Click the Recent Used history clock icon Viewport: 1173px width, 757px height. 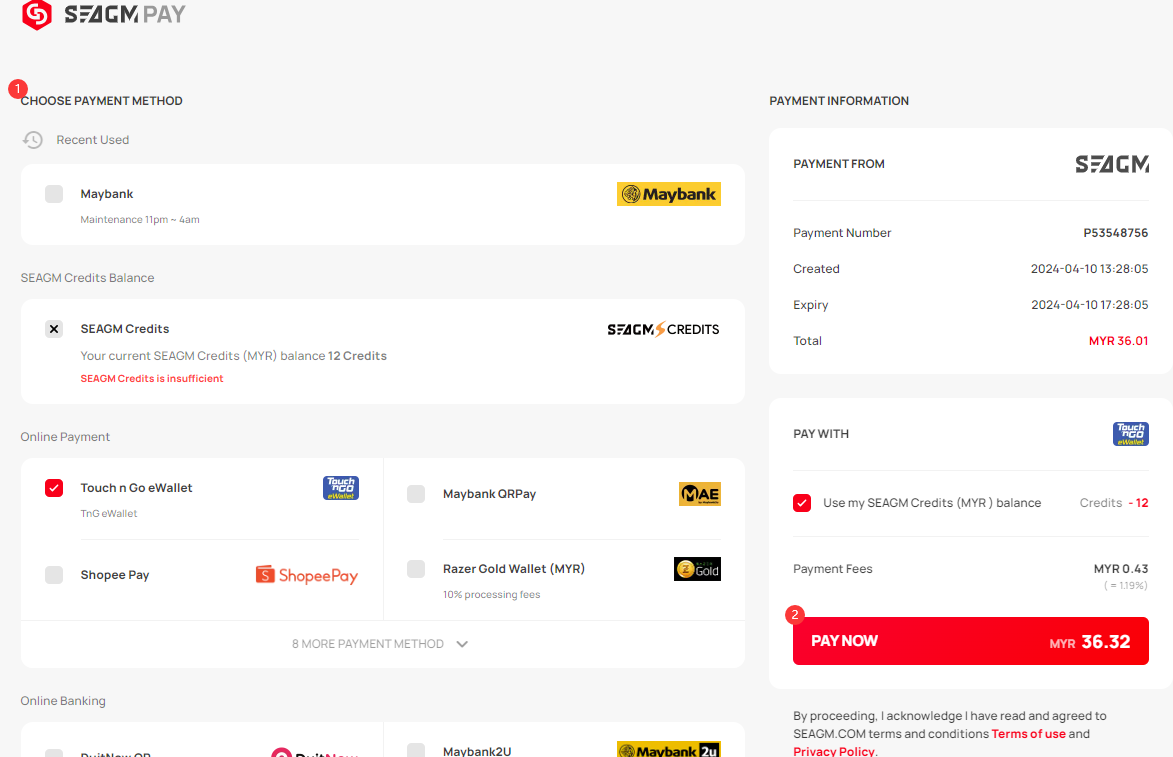[x=32, y=140]
